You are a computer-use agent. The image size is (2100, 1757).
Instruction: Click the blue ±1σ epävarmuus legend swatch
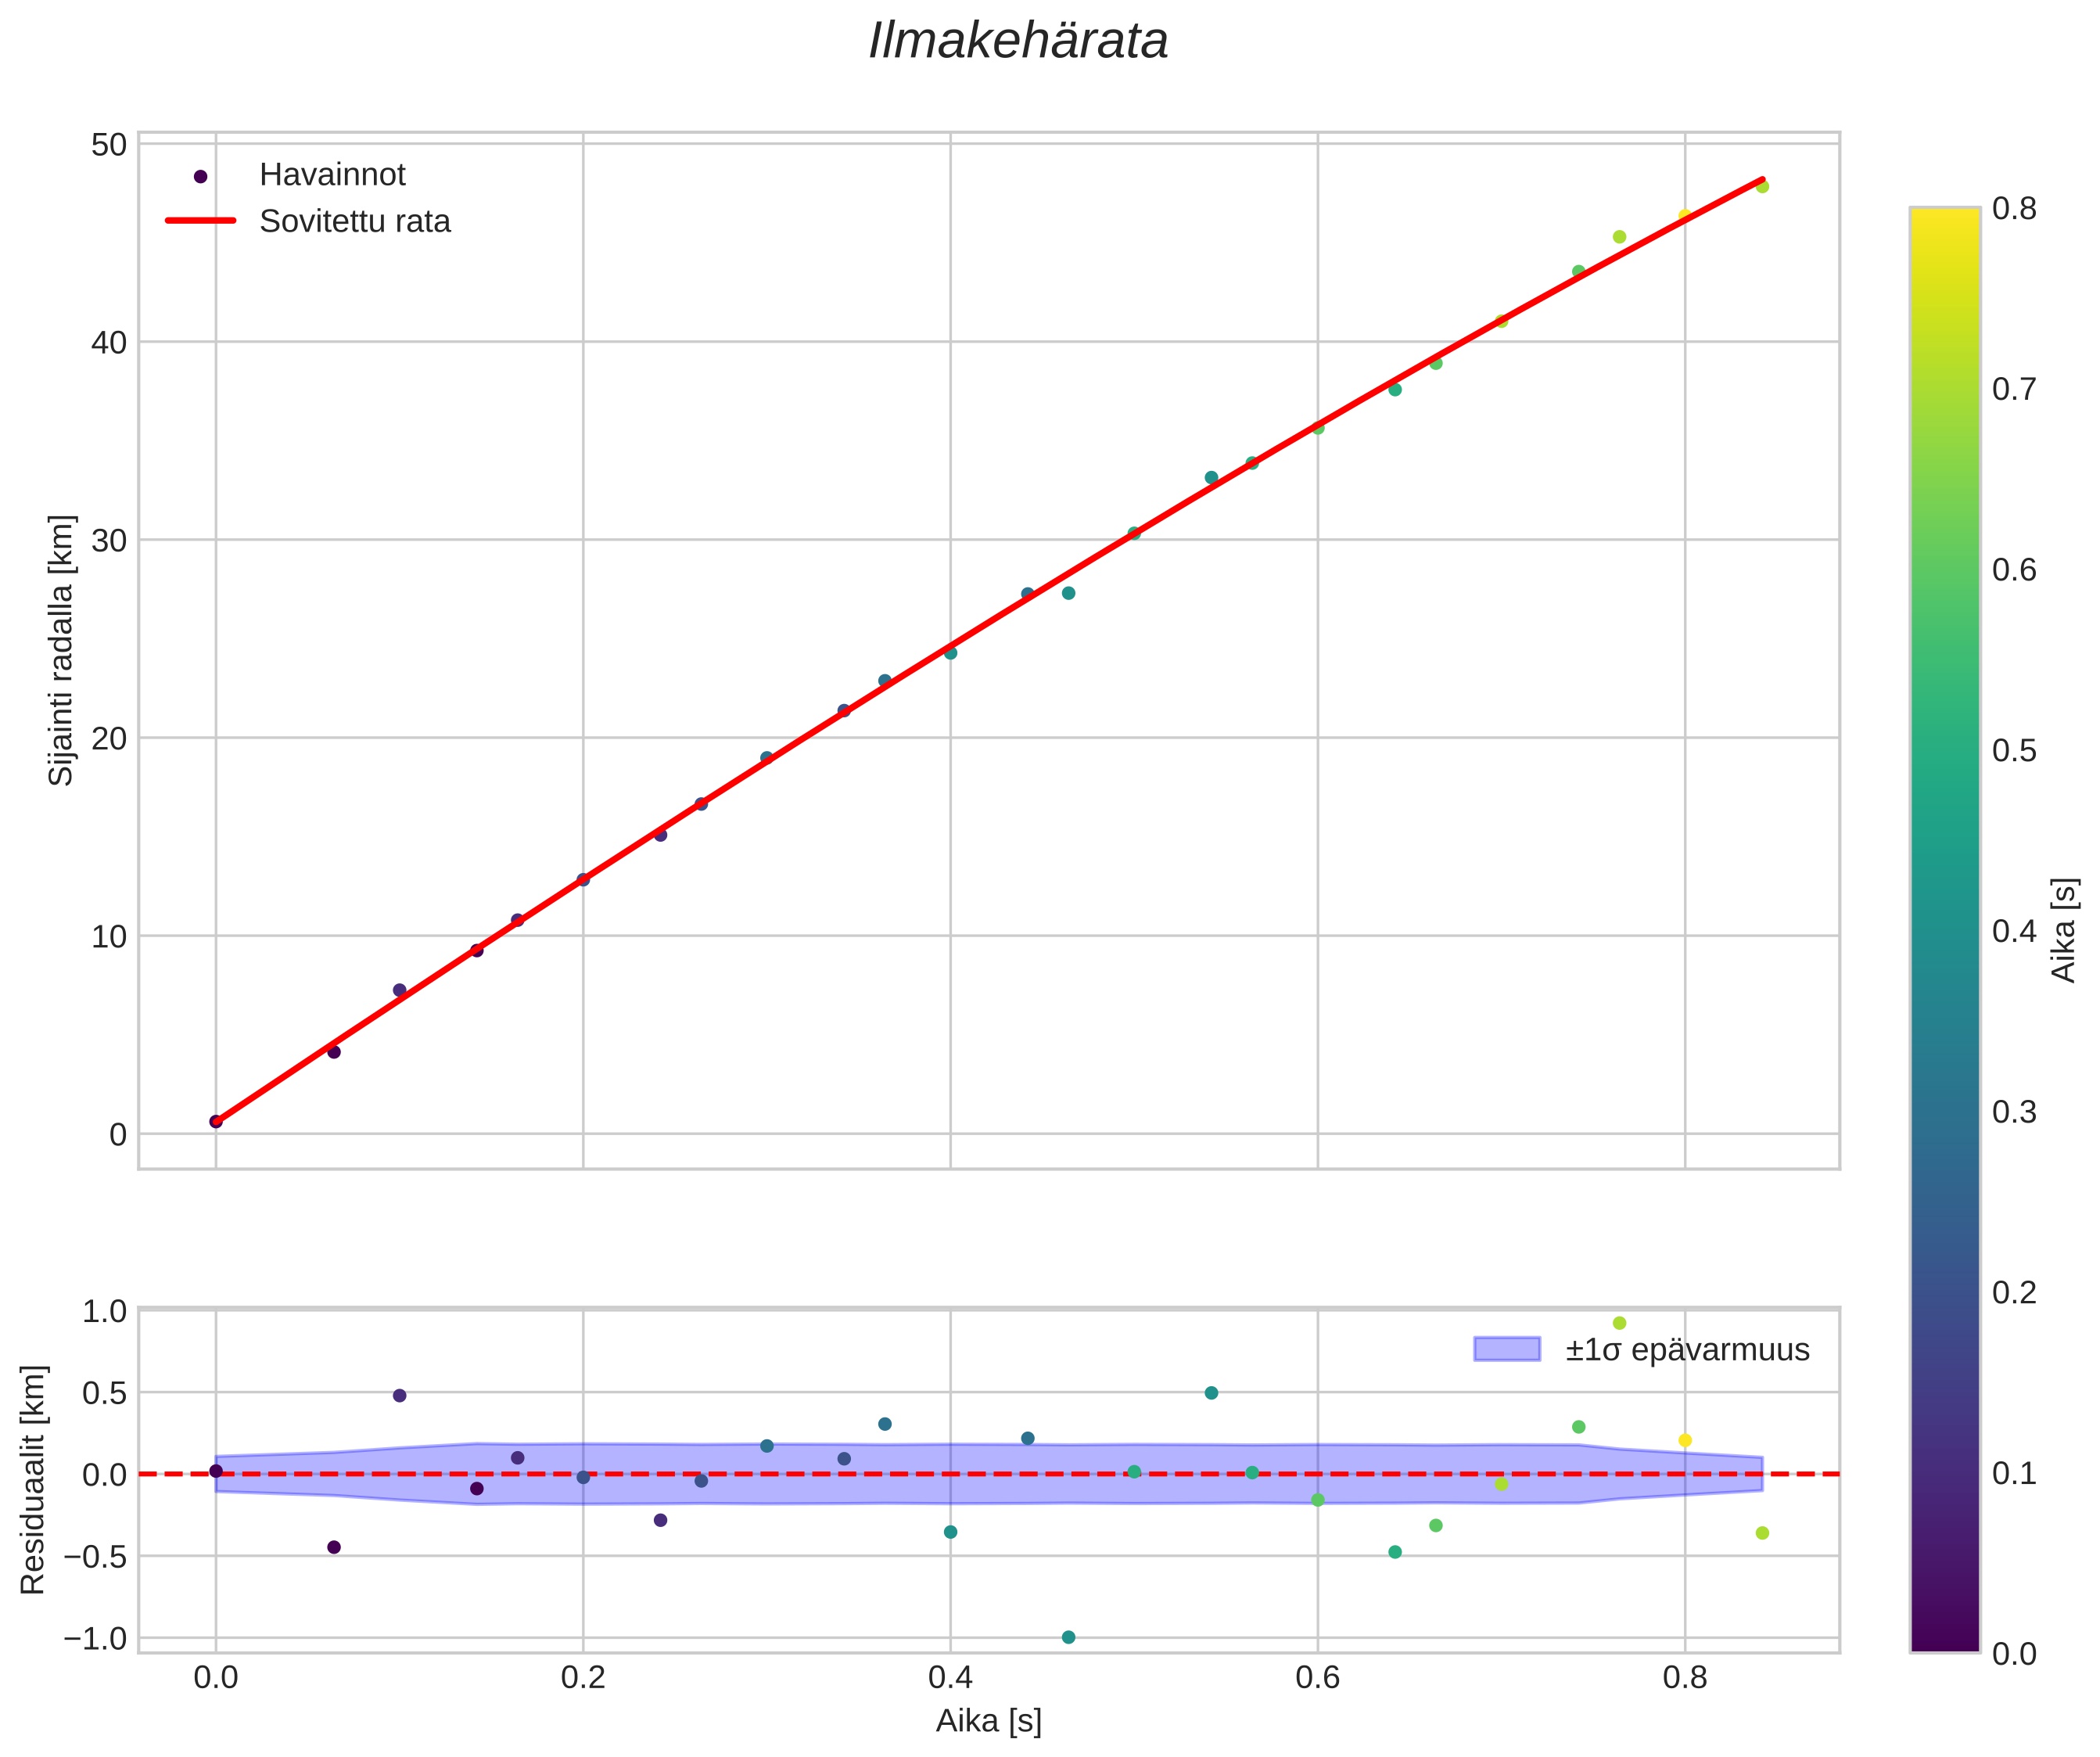1506,1349
